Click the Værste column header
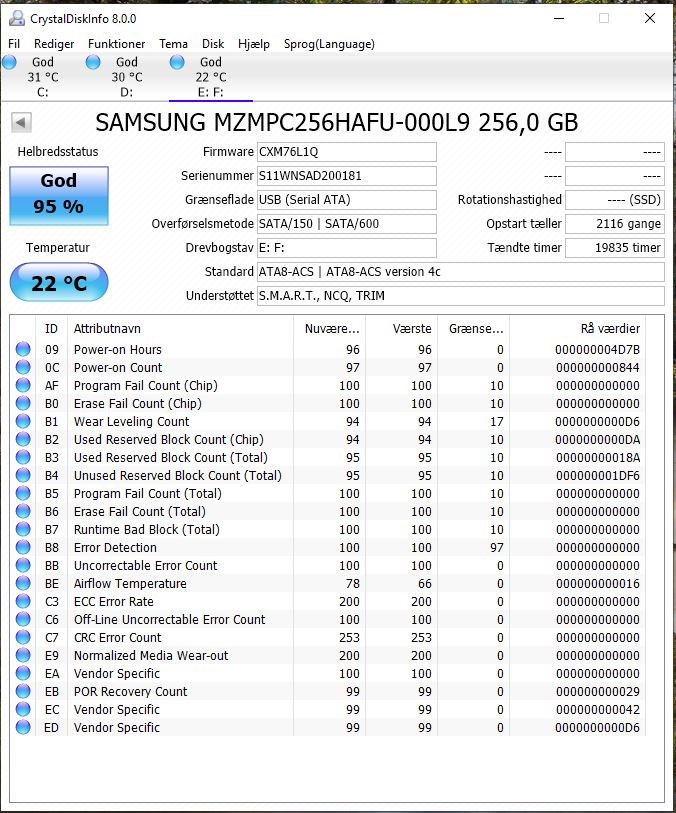 [402, 328]
